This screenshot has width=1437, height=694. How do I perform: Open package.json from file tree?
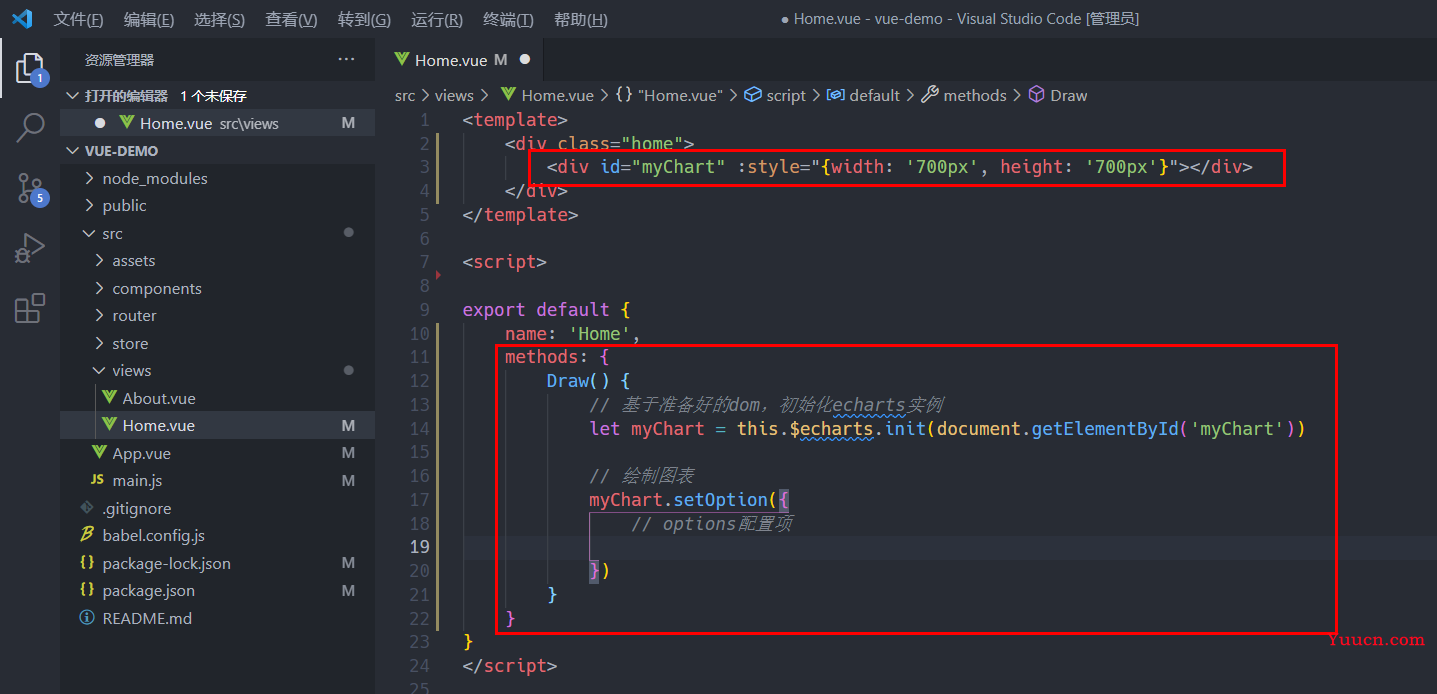tap(217, 590)
